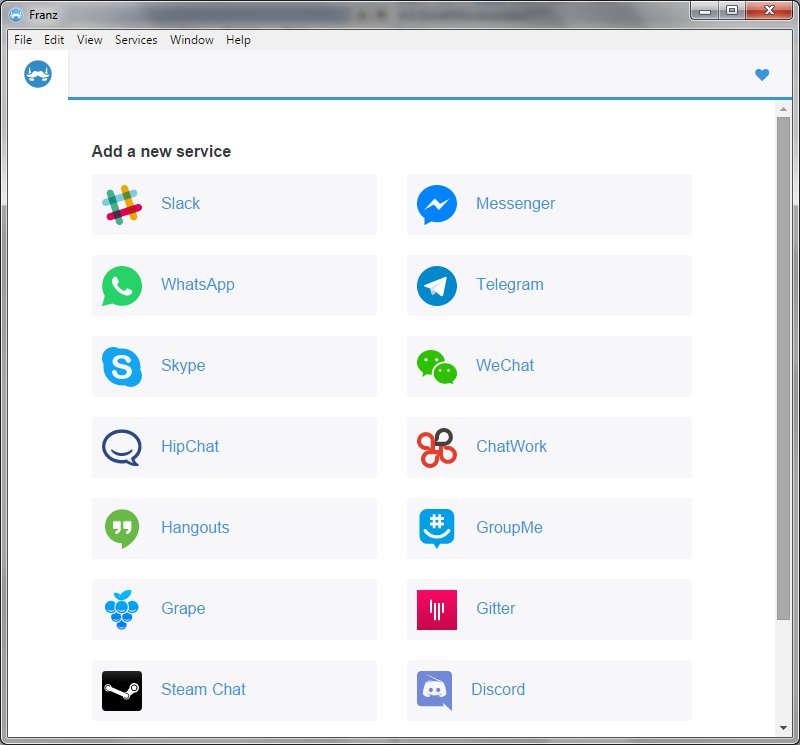Choose ChatWork from the service list
The height and width of the screenshot is (745, 800).
[549, 448]
